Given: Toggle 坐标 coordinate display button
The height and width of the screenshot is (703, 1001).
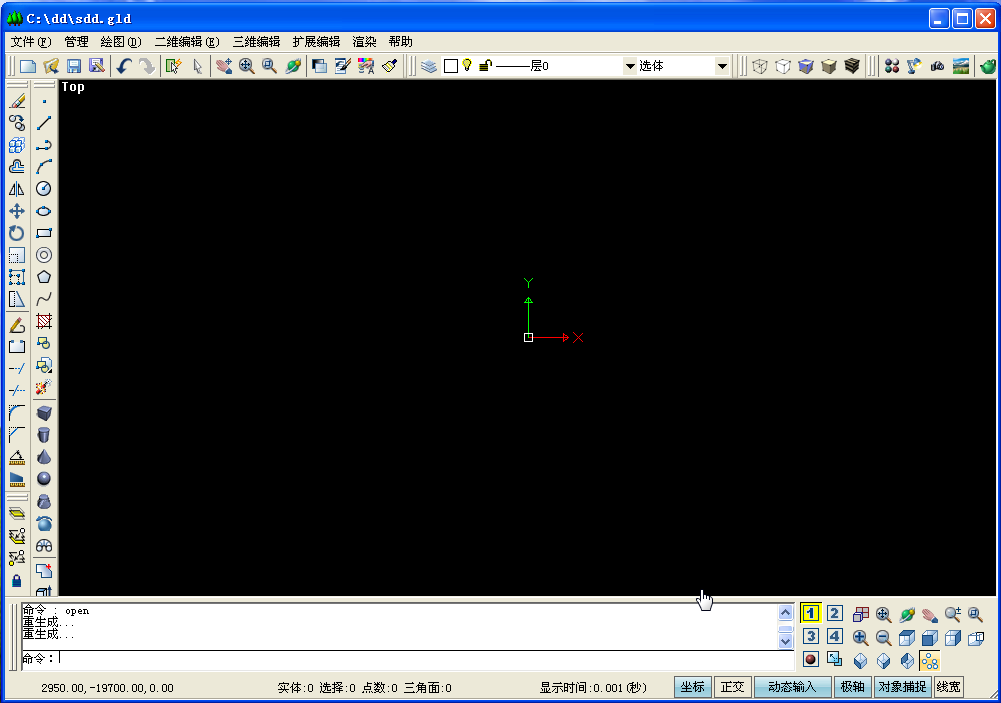Looking at the screenshot, I should pyautogui.click(x=693, y=687).
